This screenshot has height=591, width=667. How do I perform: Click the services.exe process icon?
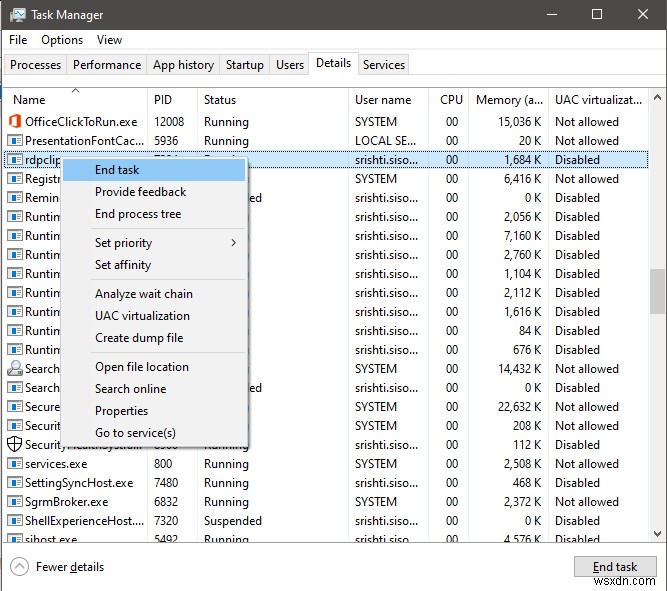[x=15, y=464]
